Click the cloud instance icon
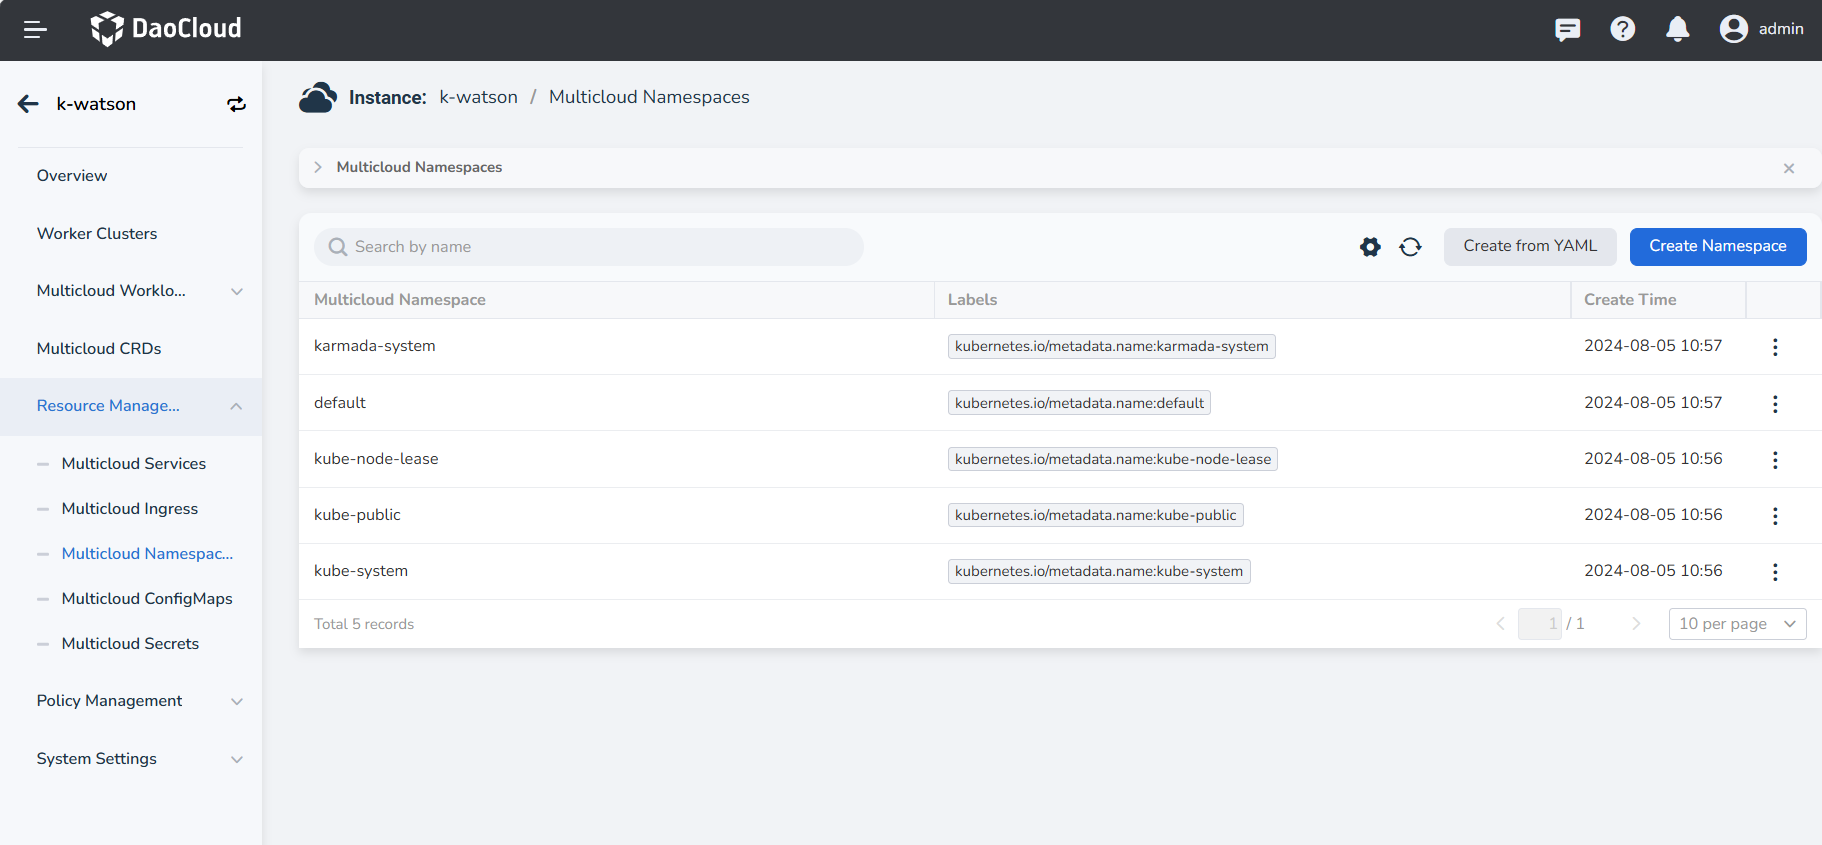Image resolution: width=1822 pixels, height=845 pixels. coord(318,98)
